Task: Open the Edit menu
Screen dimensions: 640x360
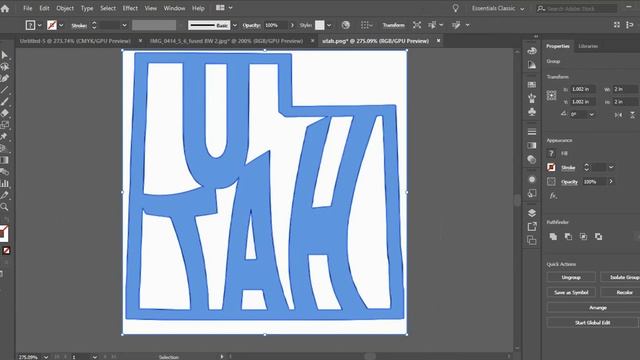Action: pyautogui.click(x=44, y=8)
